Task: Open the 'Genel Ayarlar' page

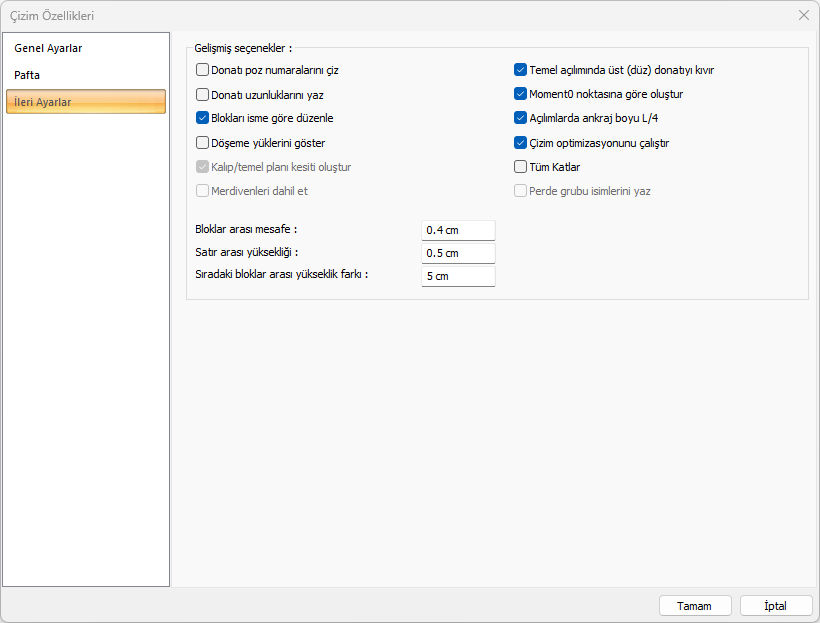Action: tap(48, 48)
